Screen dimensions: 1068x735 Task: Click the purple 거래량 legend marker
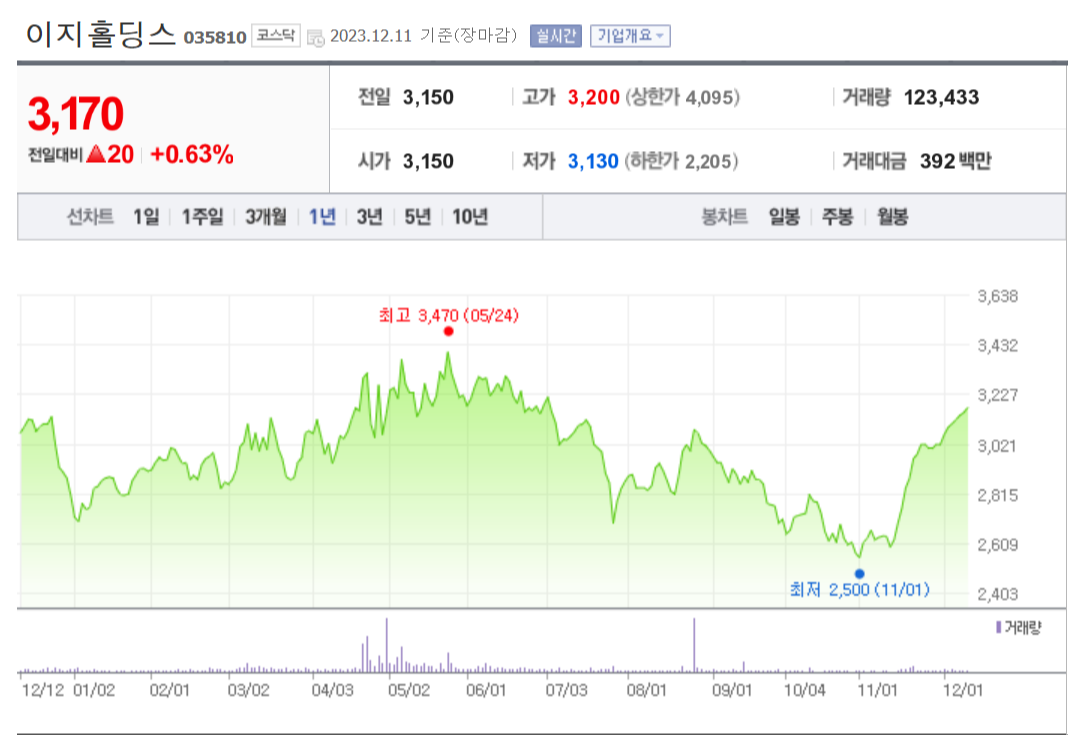click(x=999, y=627)
